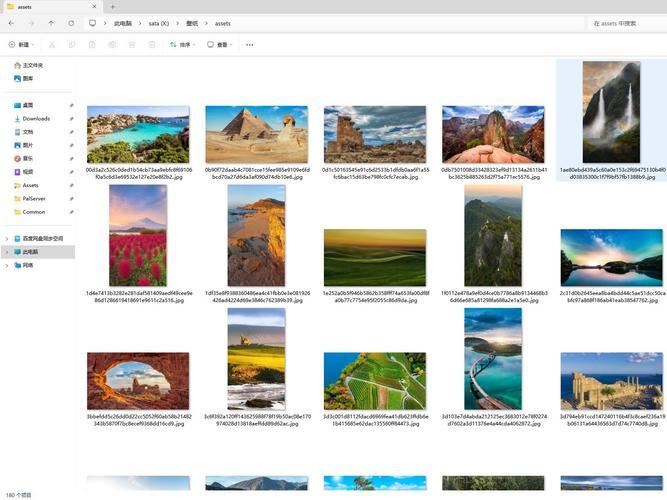Expand the 百度网盘同步空间 tree node
667x500 pixels.
click(x=7, y=239)
